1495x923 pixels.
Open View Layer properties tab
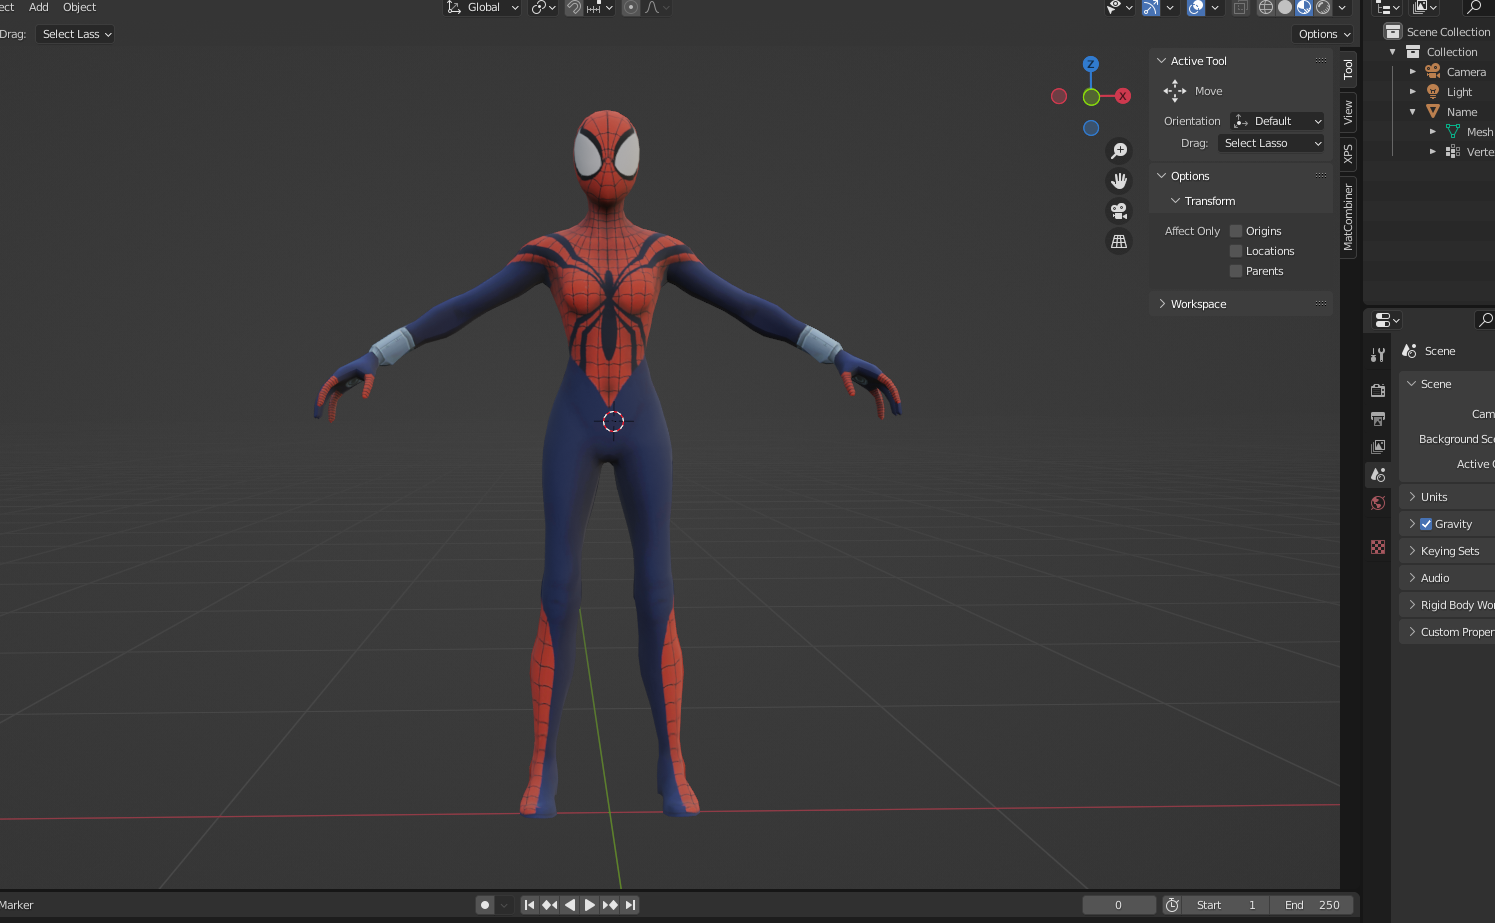[x=1378, y=446]
